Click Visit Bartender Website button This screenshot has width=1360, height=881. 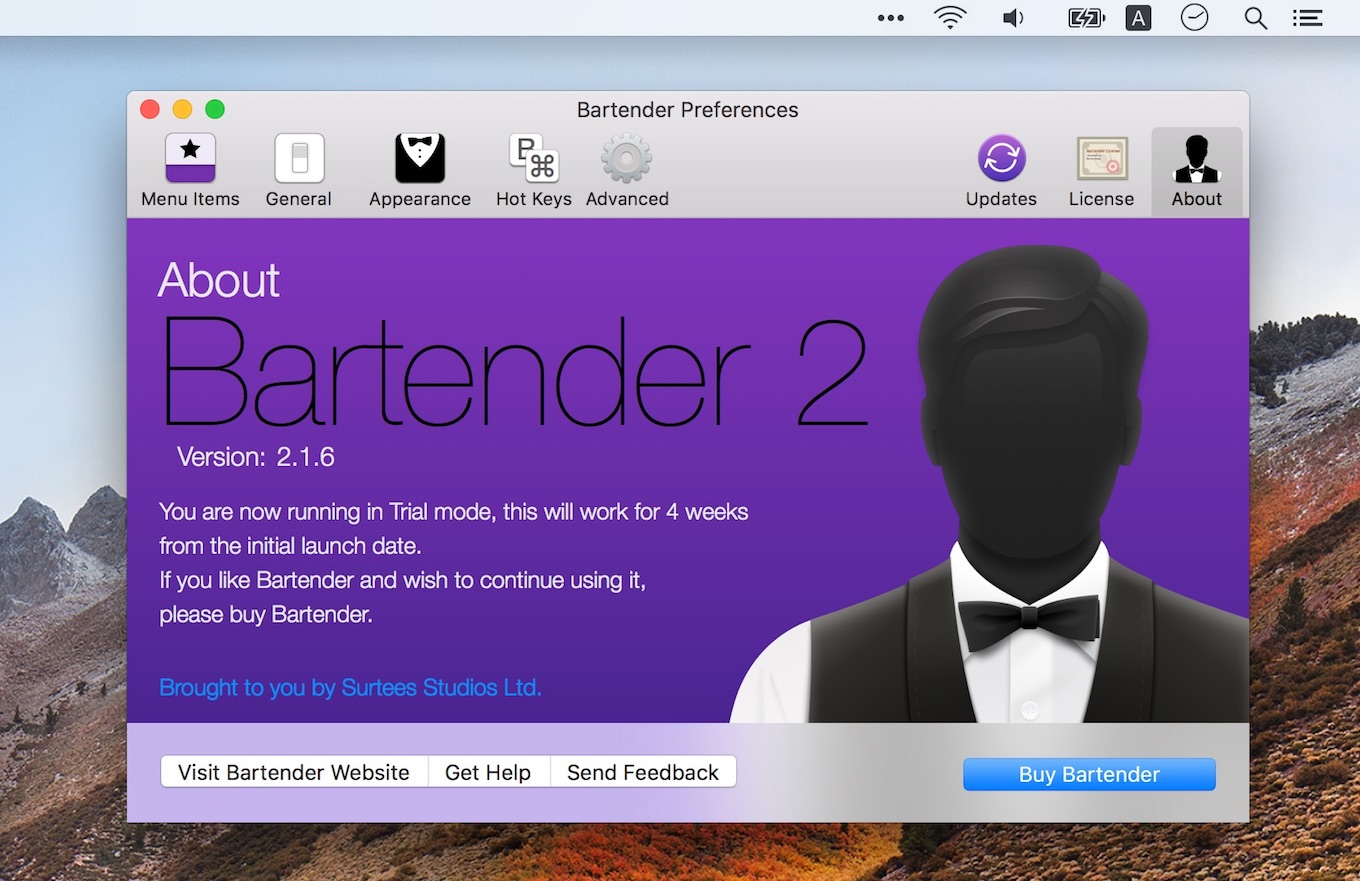(x=294, y=772)
